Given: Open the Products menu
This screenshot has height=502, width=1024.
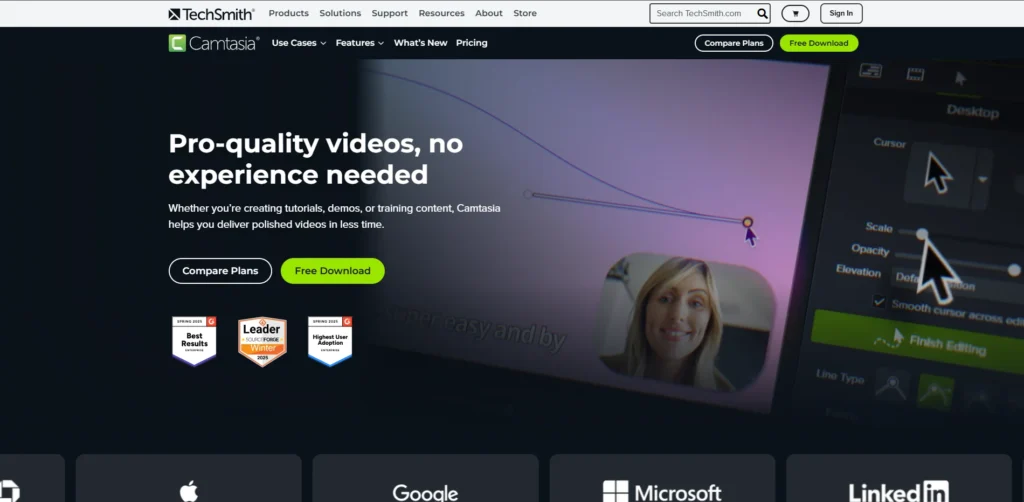Looking at the screenshot, I should pyautogui.click(x=289, y=13).
